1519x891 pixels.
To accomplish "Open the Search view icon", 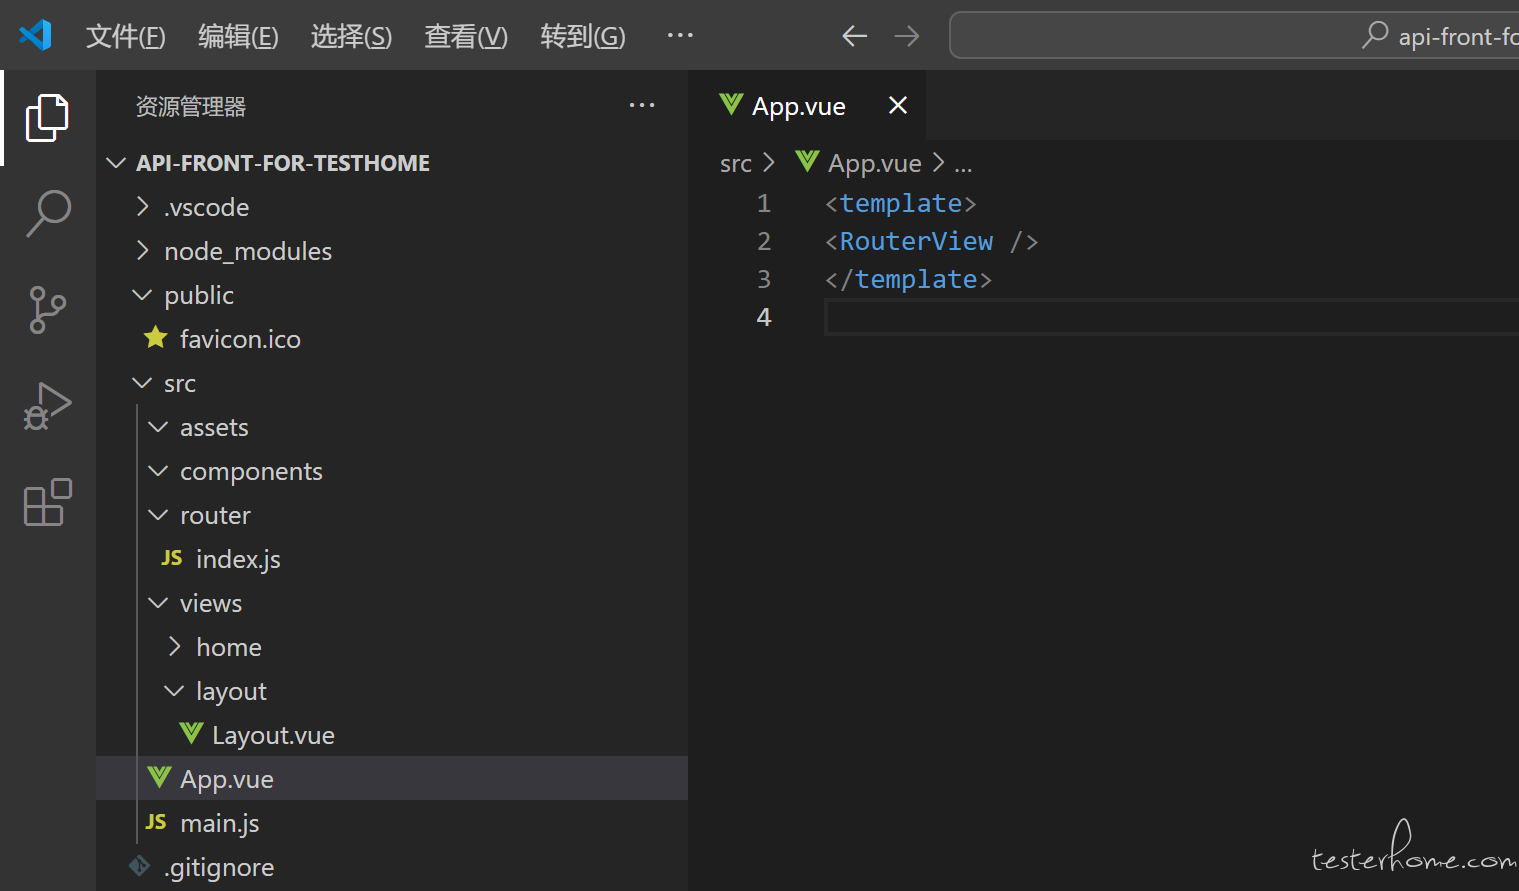I will [x=47, y=213].
